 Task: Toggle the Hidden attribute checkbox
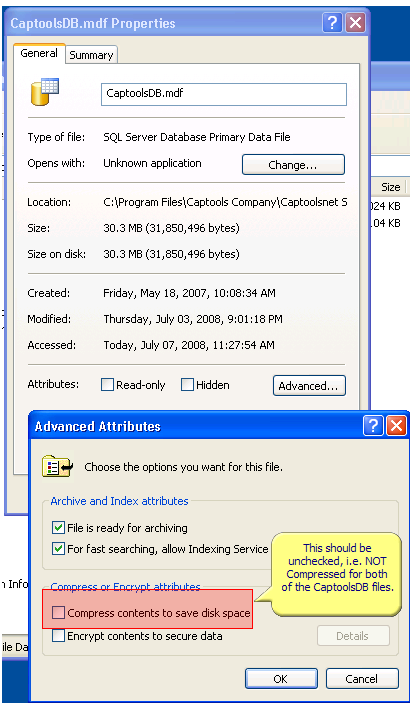(187, 385)
